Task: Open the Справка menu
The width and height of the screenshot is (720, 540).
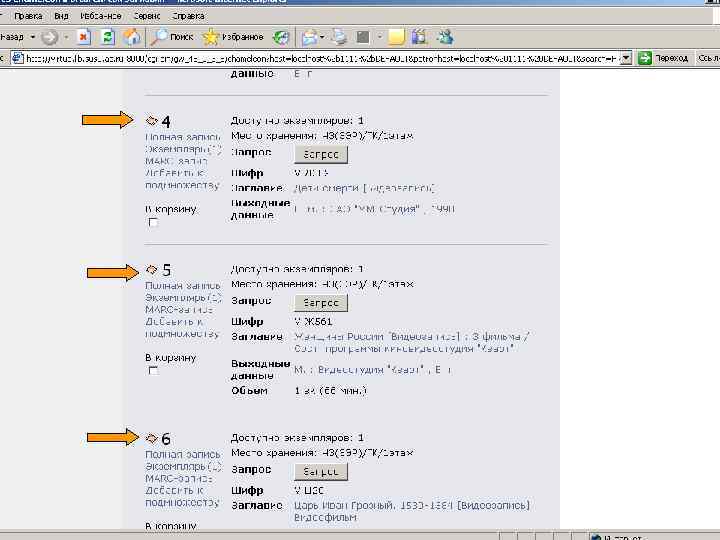Action: coord(188,16)
